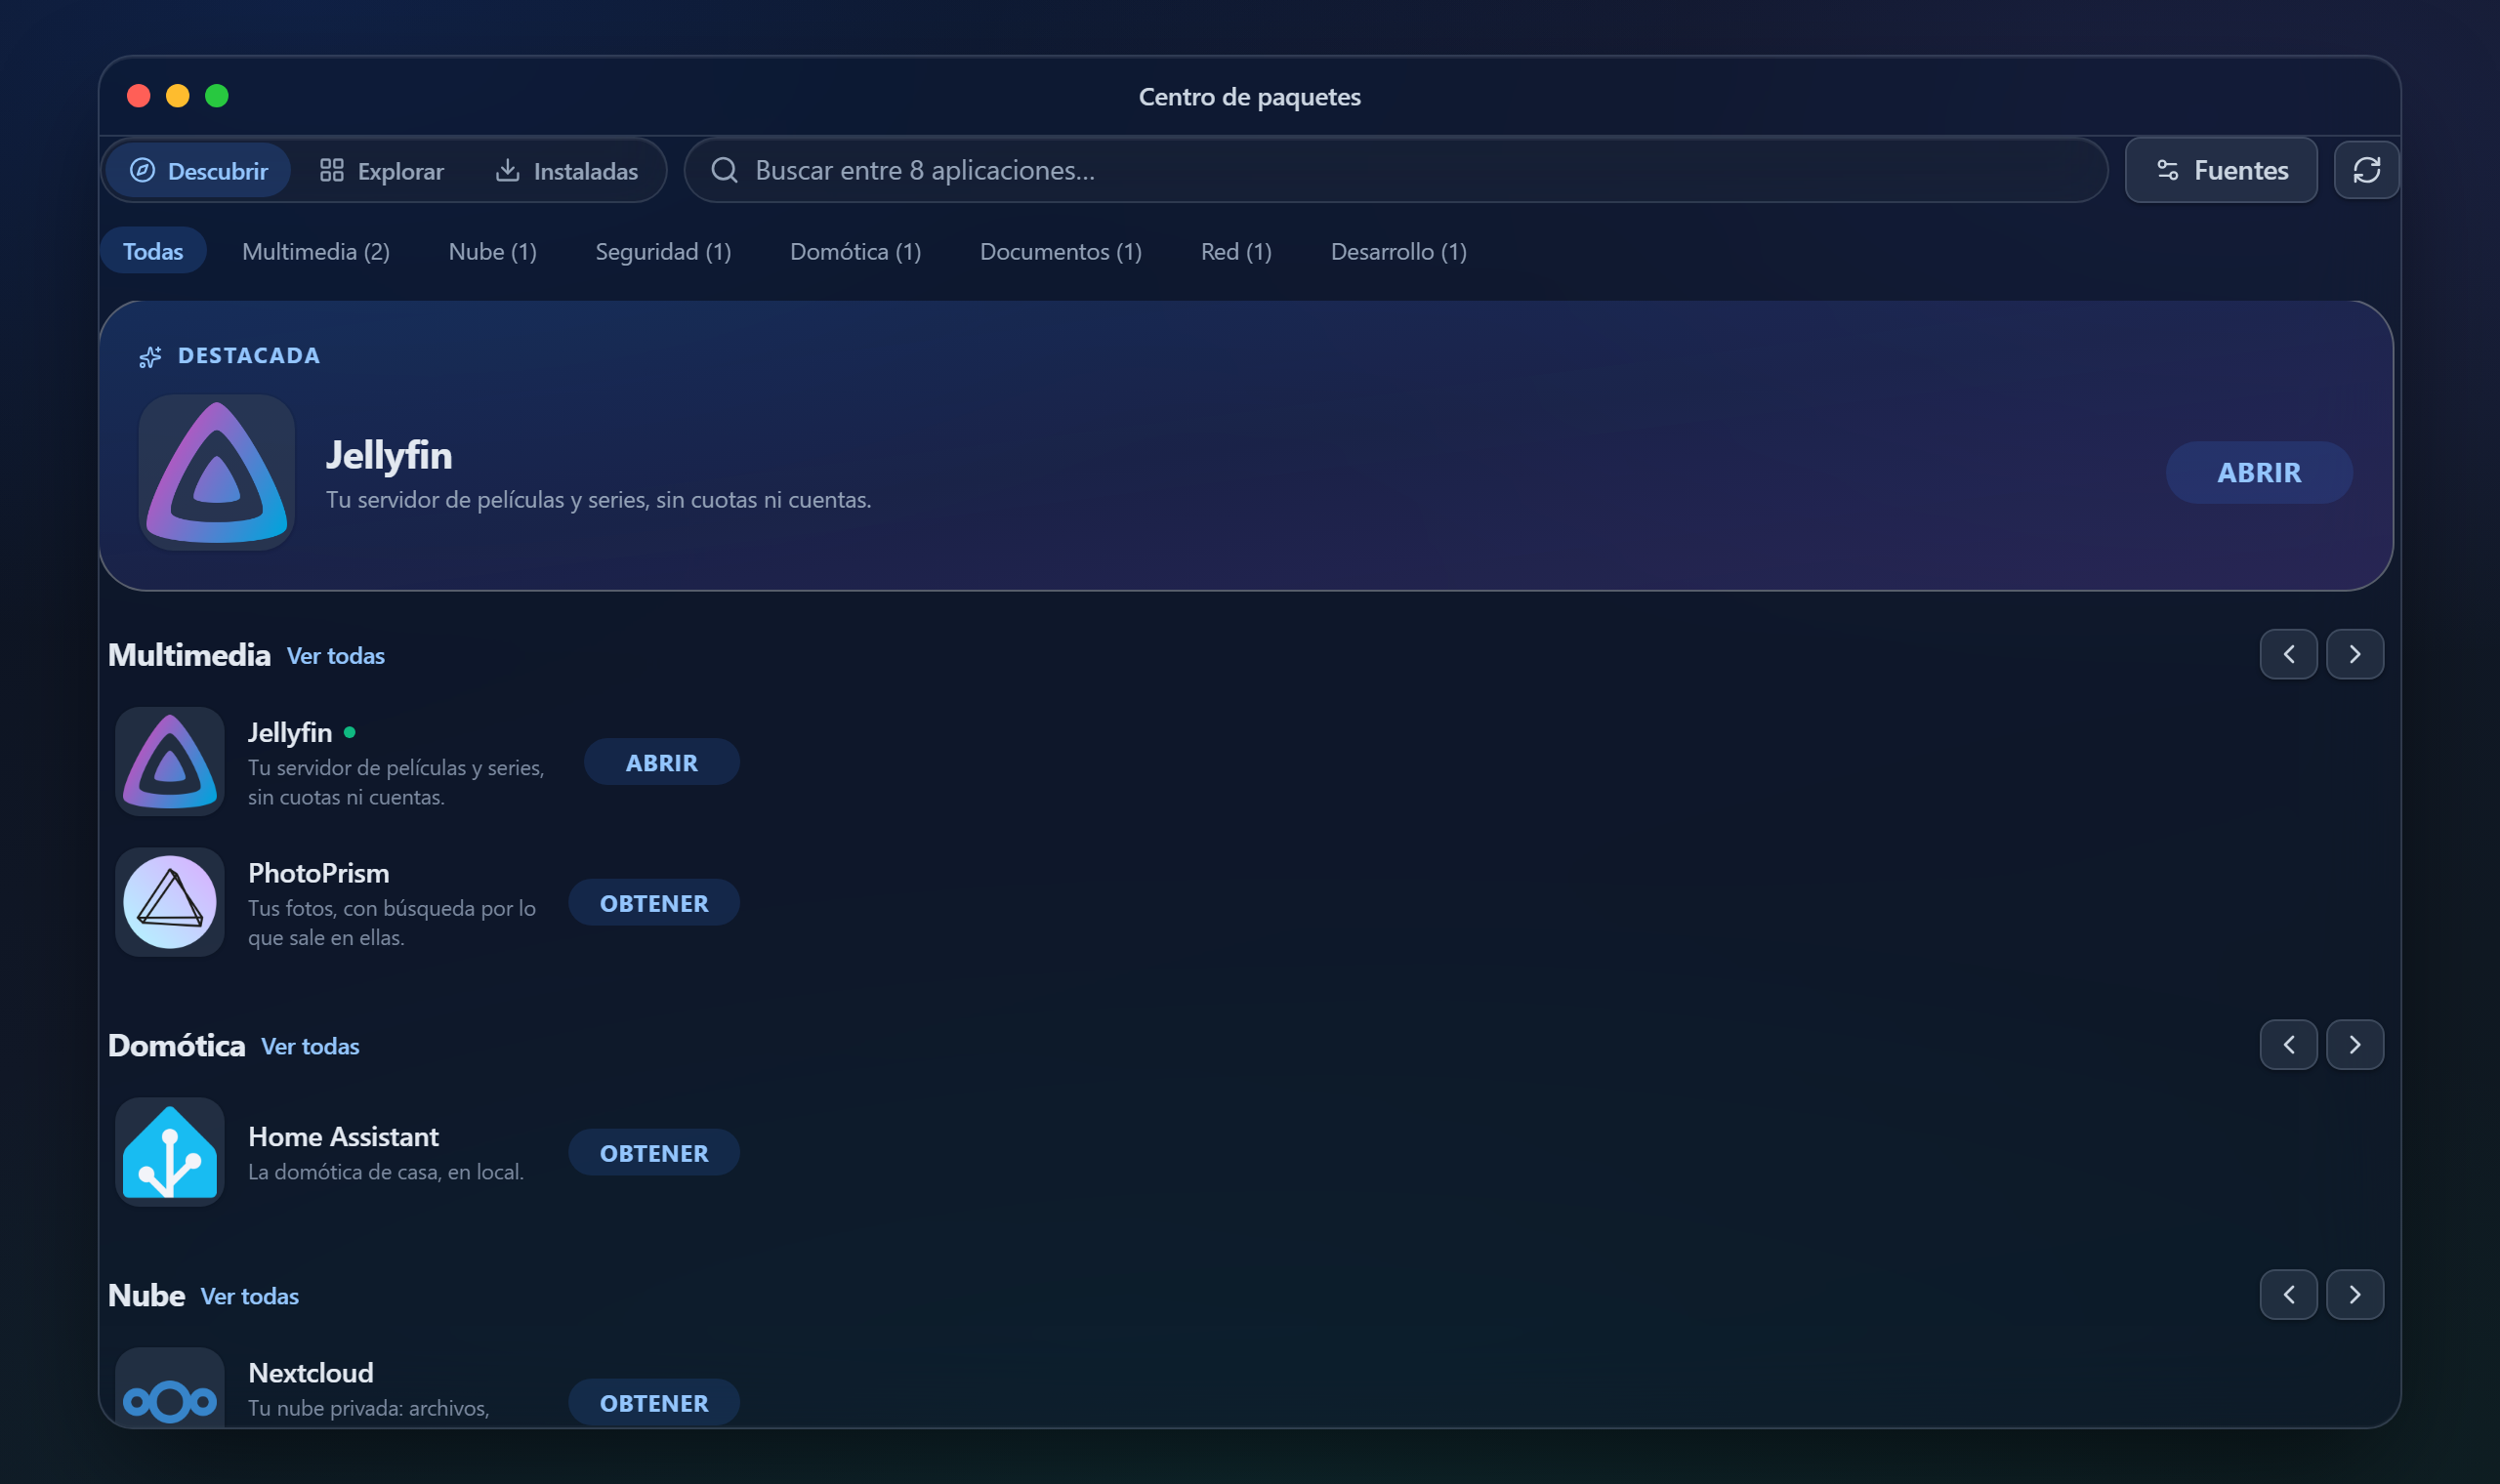Minimize window with the yellow button
The width and height of the screenshot is (2500, 1484).
point(178,96)
